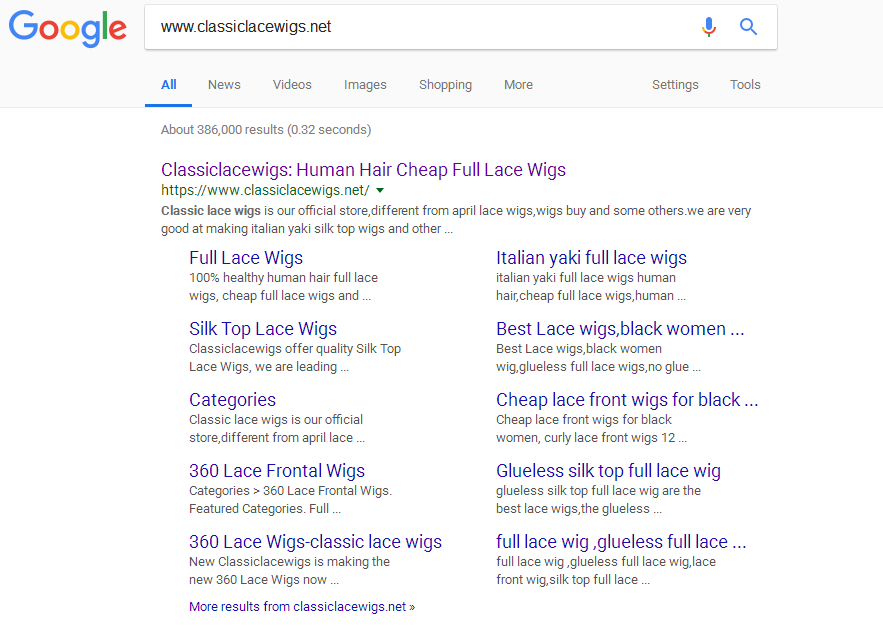
Task: Open the Videos tab
Action: [x=292, y=84]
